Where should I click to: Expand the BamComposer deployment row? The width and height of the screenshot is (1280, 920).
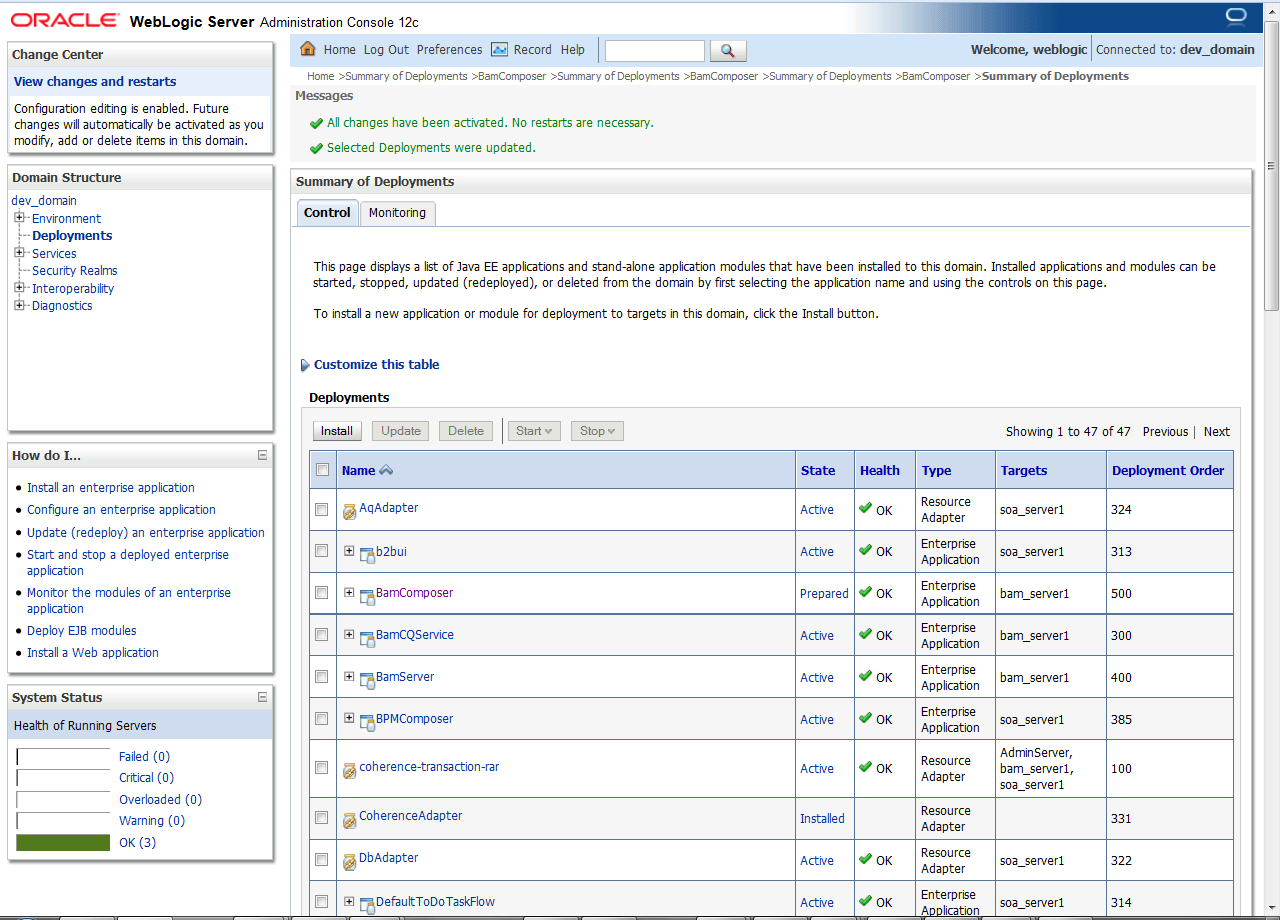[349, 592]
